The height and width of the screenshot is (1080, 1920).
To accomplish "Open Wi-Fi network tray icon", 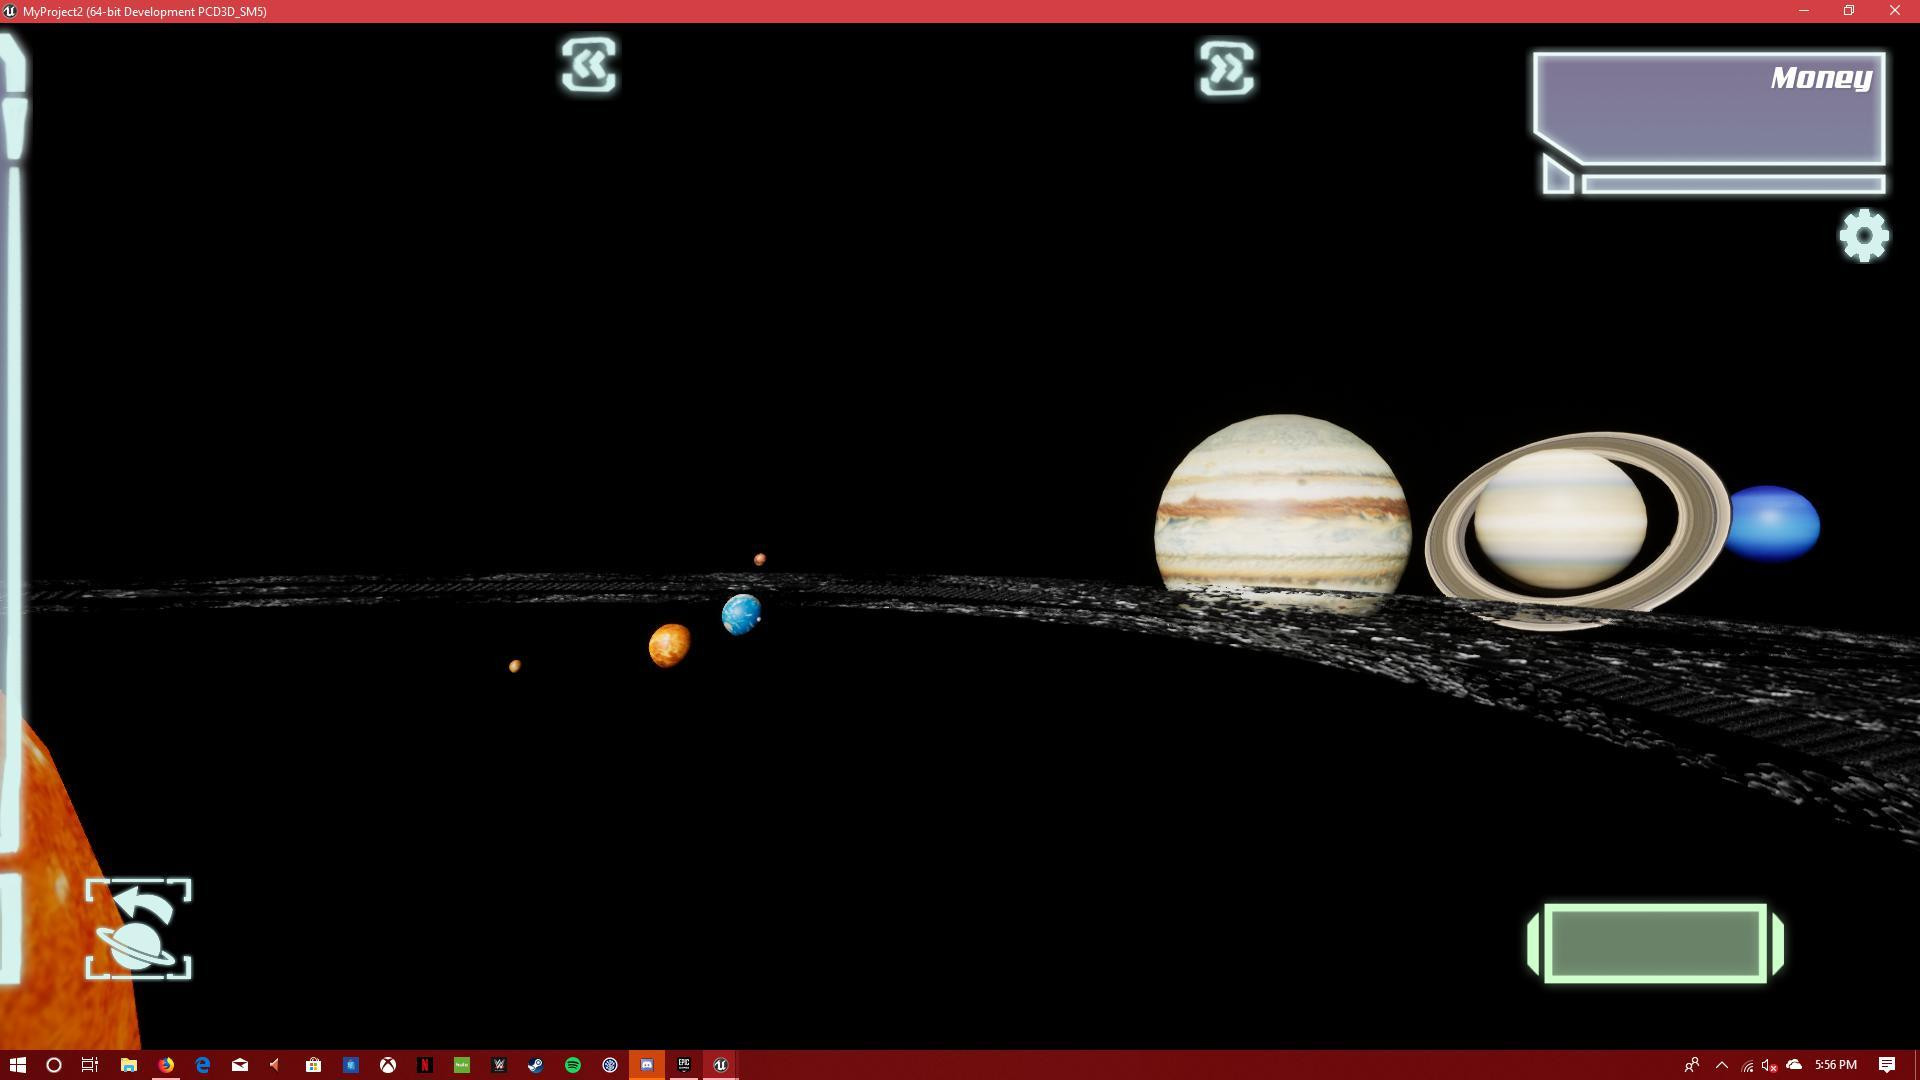I will 1747,1066.
